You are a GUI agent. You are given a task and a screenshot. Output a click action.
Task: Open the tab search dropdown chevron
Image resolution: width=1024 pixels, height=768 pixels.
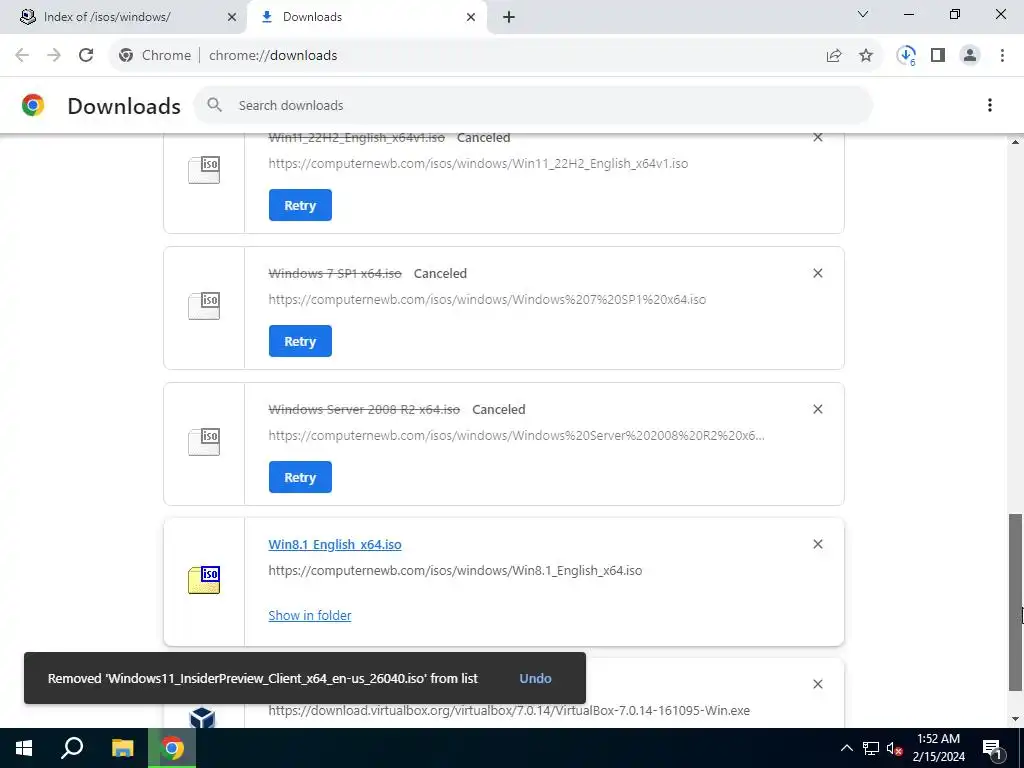(x=863, y=14)
